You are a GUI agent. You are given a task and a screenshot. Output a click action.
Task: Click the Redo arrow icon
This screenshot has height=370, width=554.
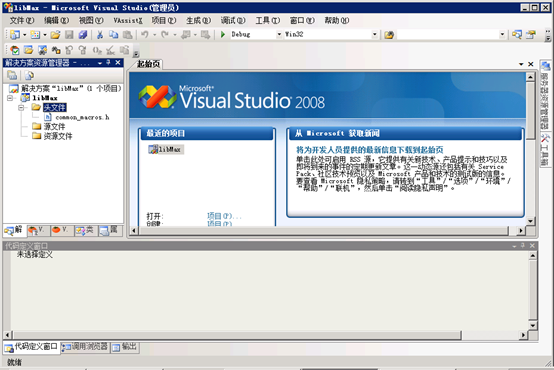point(165,34)
